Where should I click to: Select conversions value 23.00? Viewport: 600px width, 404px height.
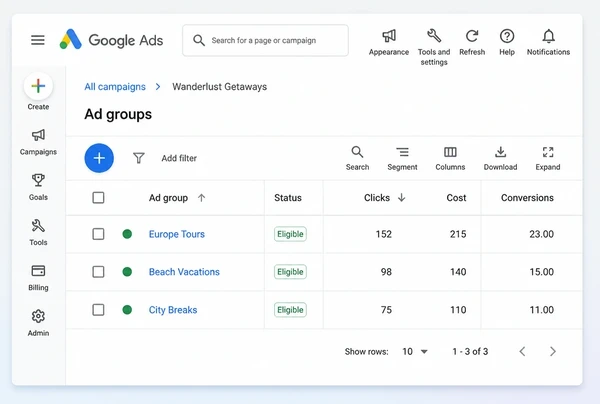click(541, 234)
